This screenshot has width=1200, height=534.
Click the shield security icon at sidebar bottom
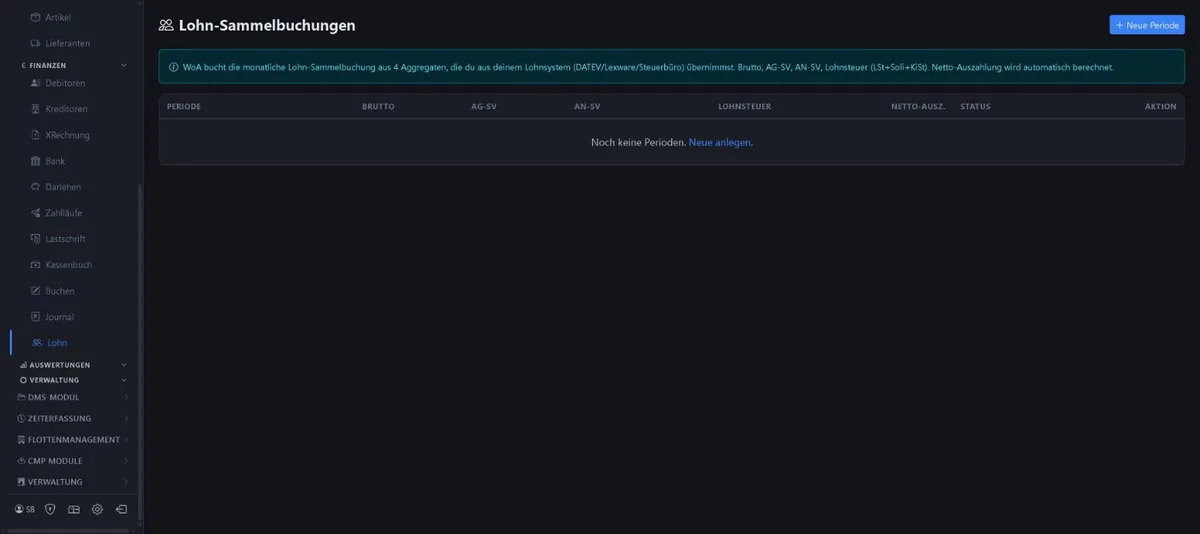coord(50,509)
